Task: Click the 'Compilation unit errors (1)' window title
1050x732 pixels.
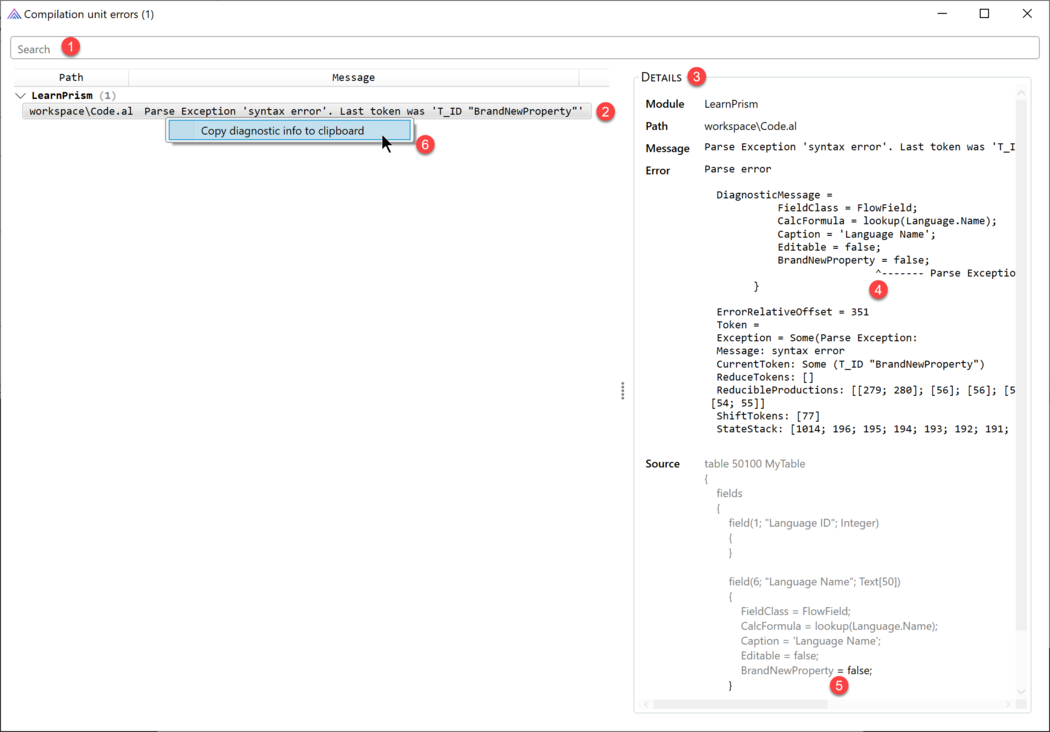Action: coord(89,14)
